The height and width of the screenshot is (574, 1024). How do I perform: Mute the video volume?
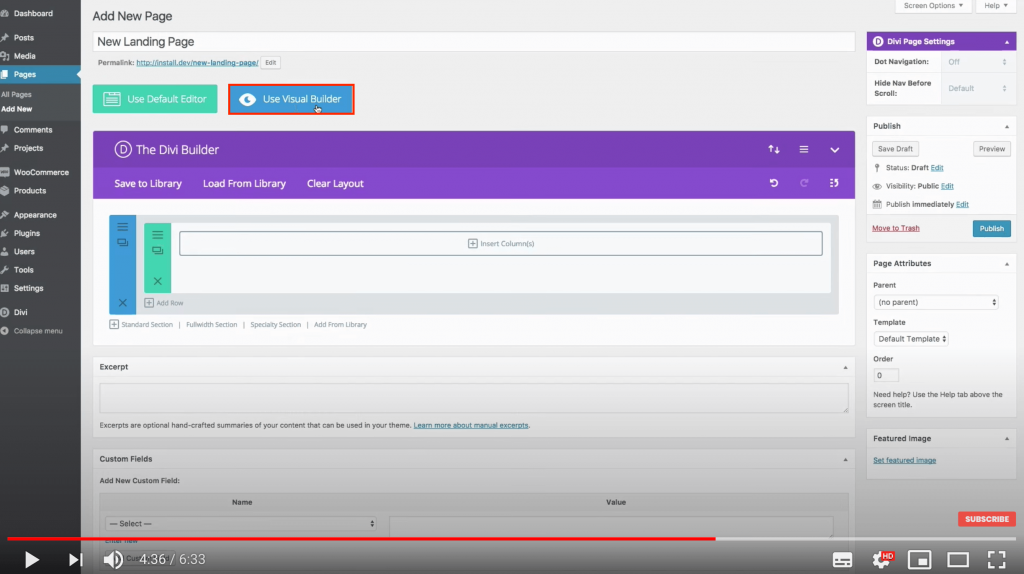tap(112, 560)
